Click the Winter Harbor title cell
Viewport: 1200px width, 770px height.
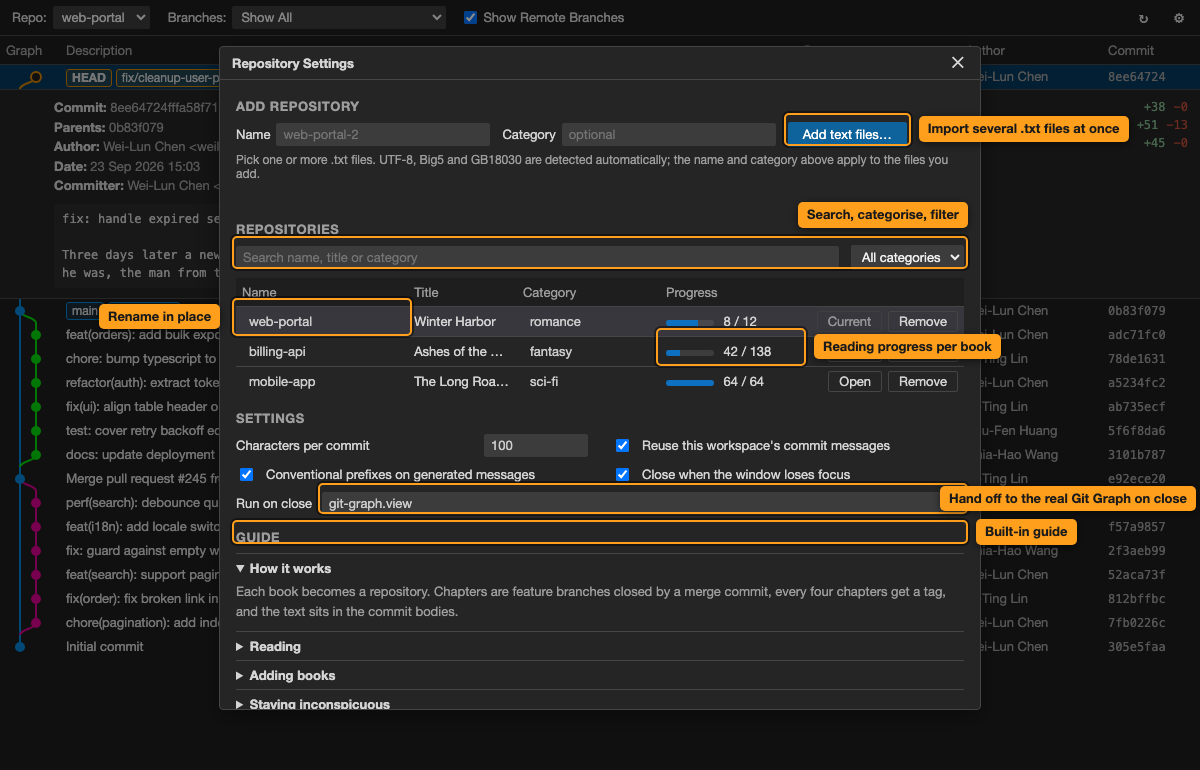pos(455,322)
